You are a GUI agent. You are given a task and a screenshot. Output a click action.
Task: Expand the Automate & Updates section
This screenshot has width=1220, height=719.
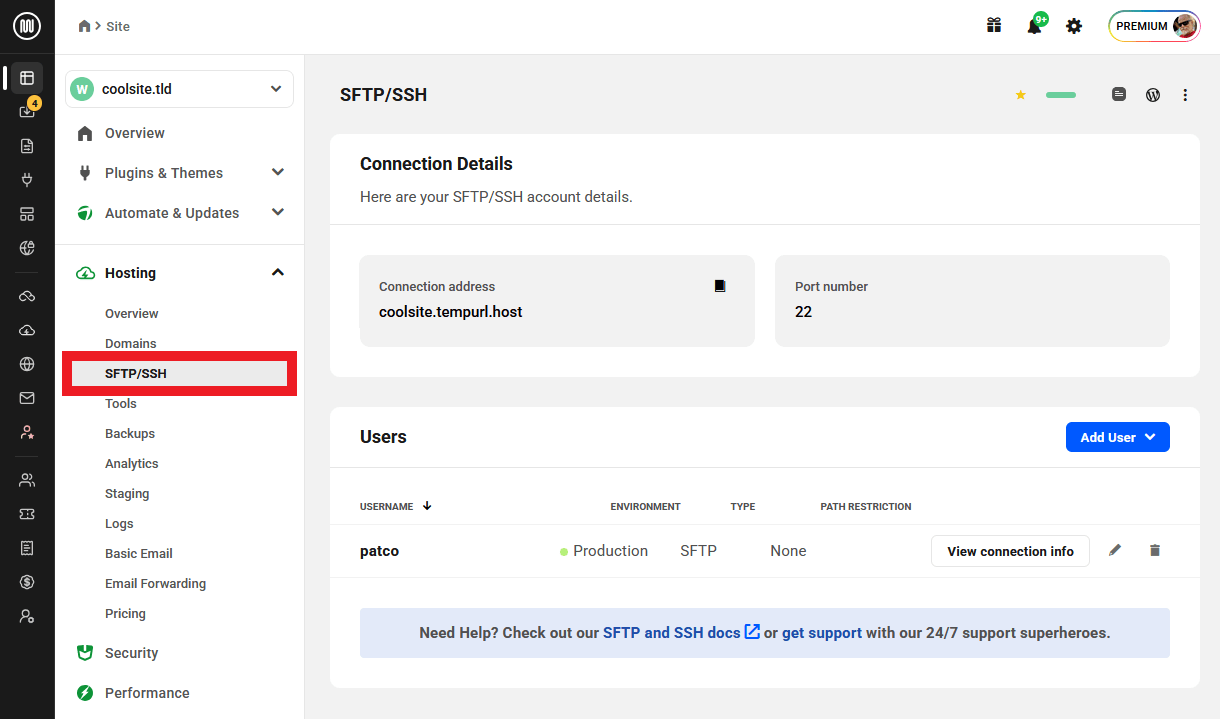[x=278, y=213]
